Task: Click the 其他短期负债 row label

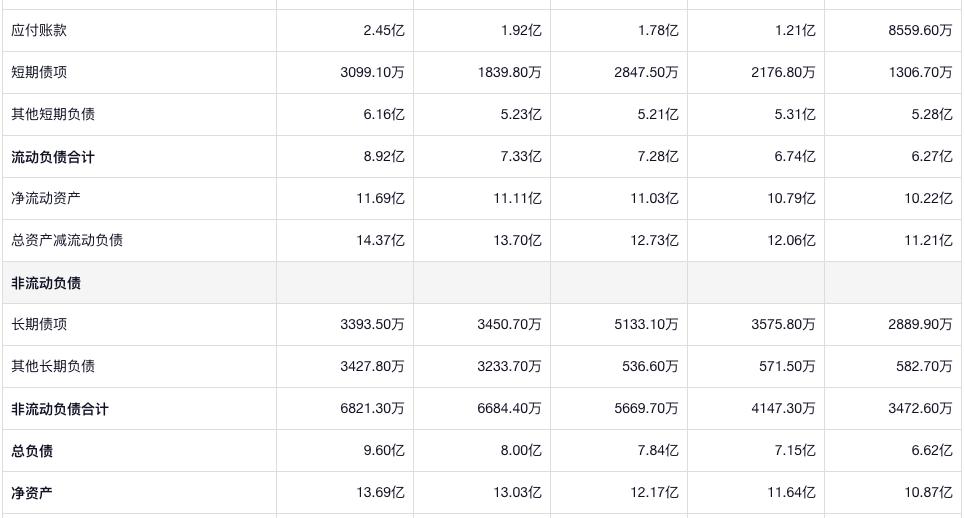Action: 53,115
